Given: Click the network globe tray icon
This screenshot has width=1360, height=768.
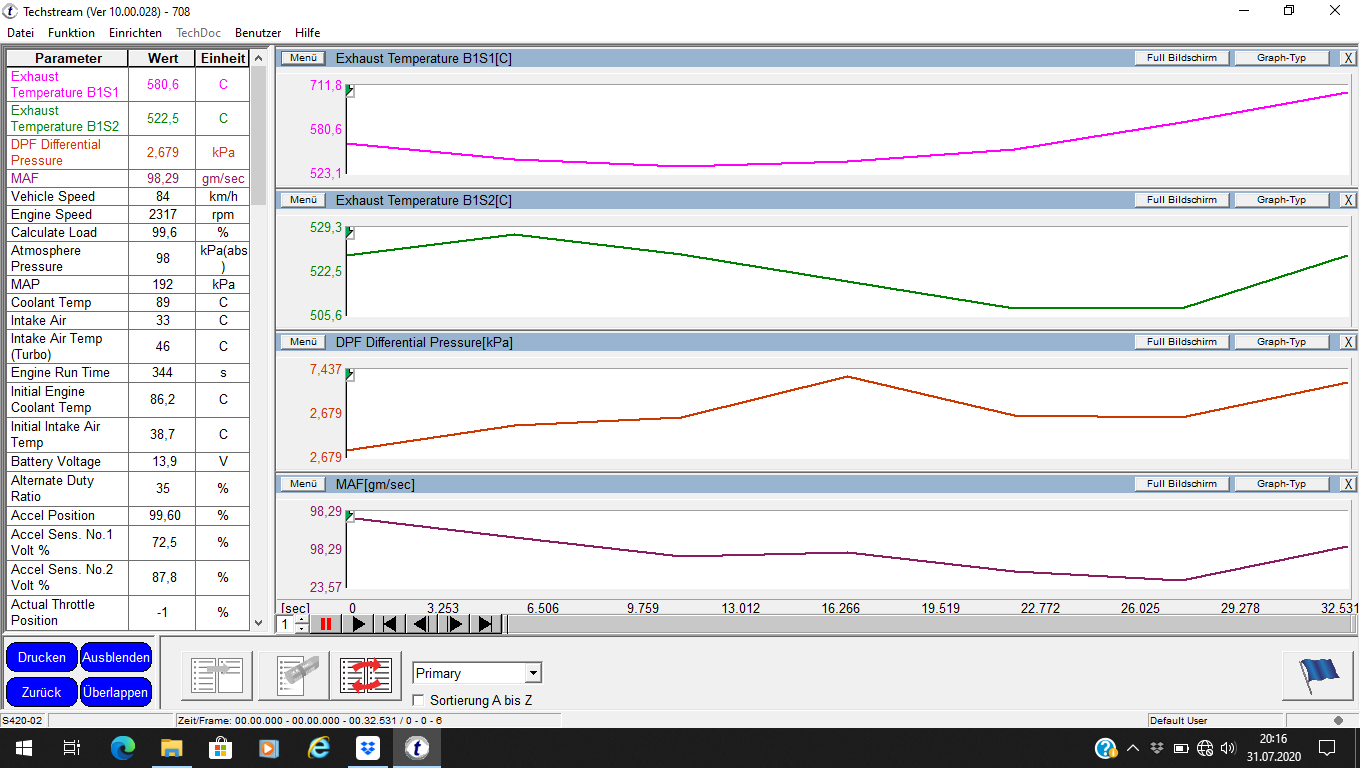Looking at the screenshot, I should 1205,748.
